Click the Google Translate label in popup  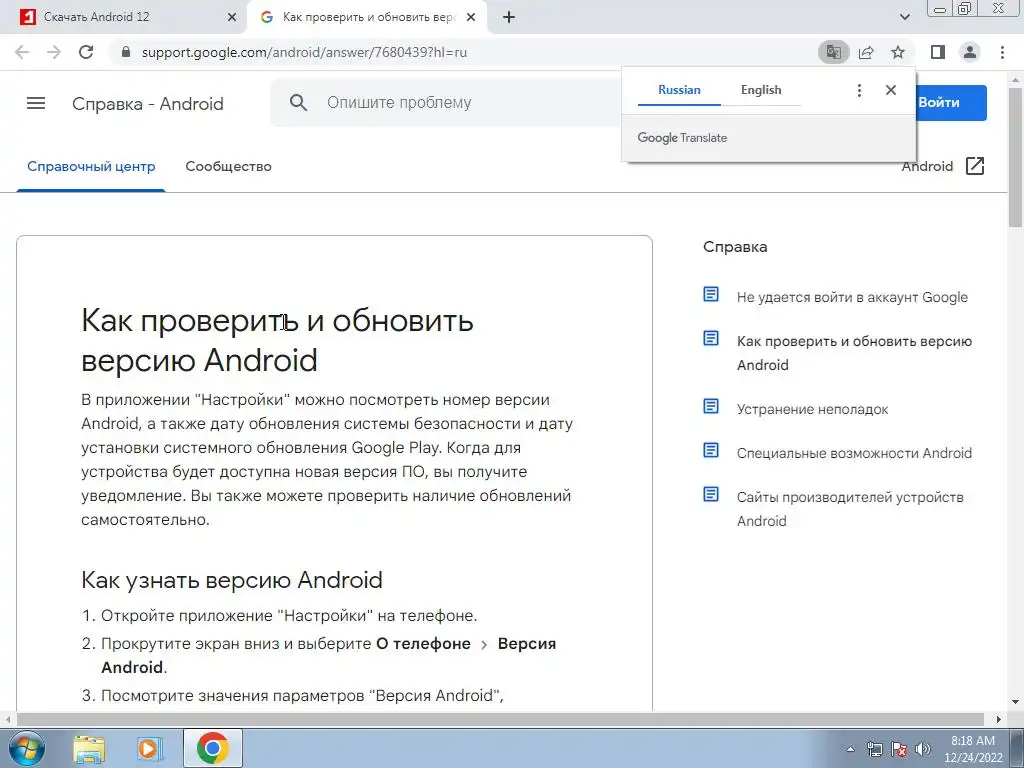682,138
